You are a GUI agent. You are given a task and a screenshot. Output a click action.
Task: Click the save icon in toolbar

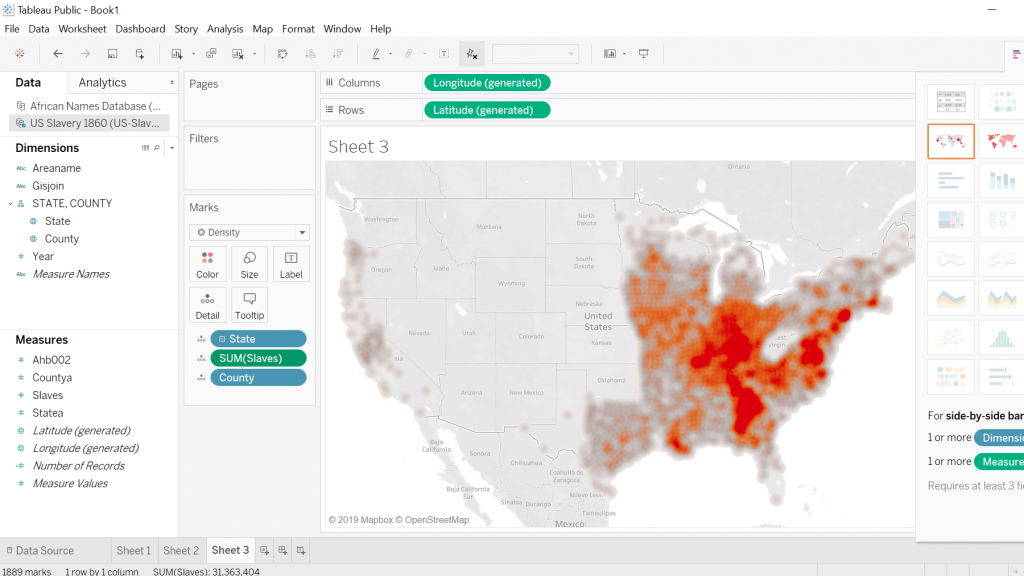112,54
